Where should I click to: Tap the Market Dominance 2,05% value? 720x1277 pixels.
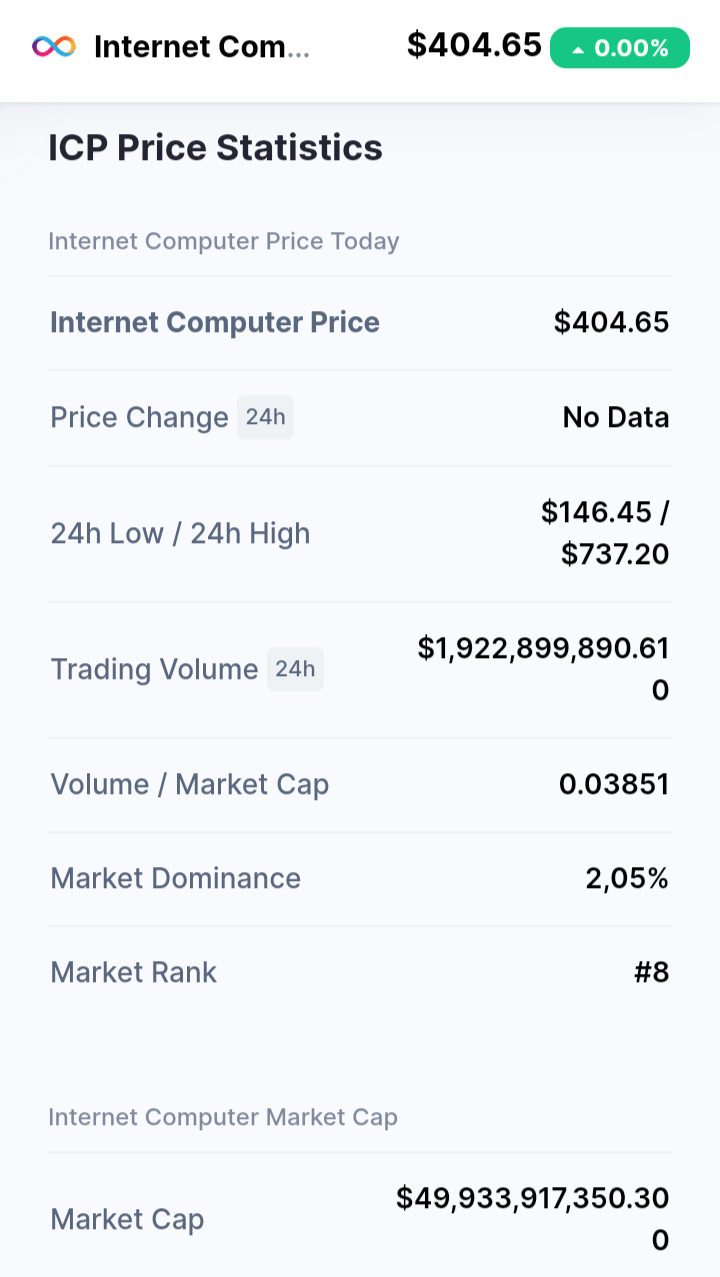pyautogui.click(x=627, y=879)
